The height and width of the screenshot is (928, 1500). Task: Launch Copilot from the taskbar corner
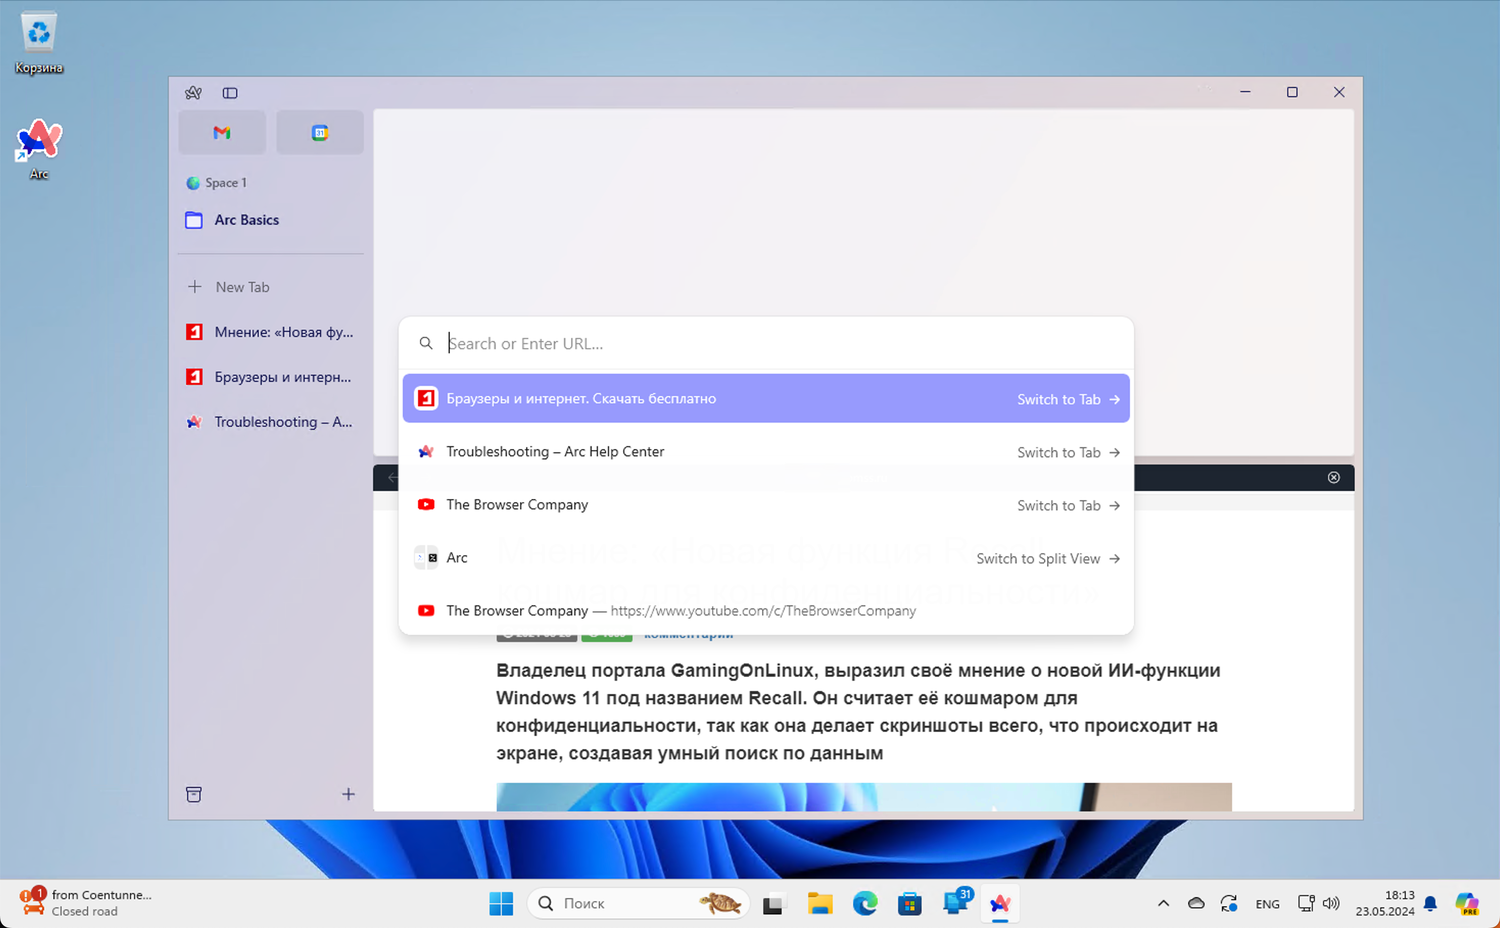click(x=1467, y=904)
